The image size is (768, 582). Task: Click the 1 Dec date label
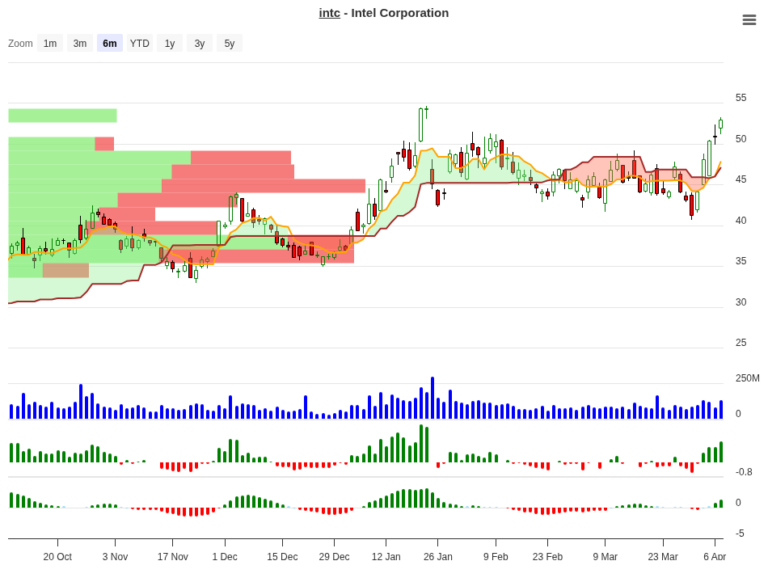(225, 557)
